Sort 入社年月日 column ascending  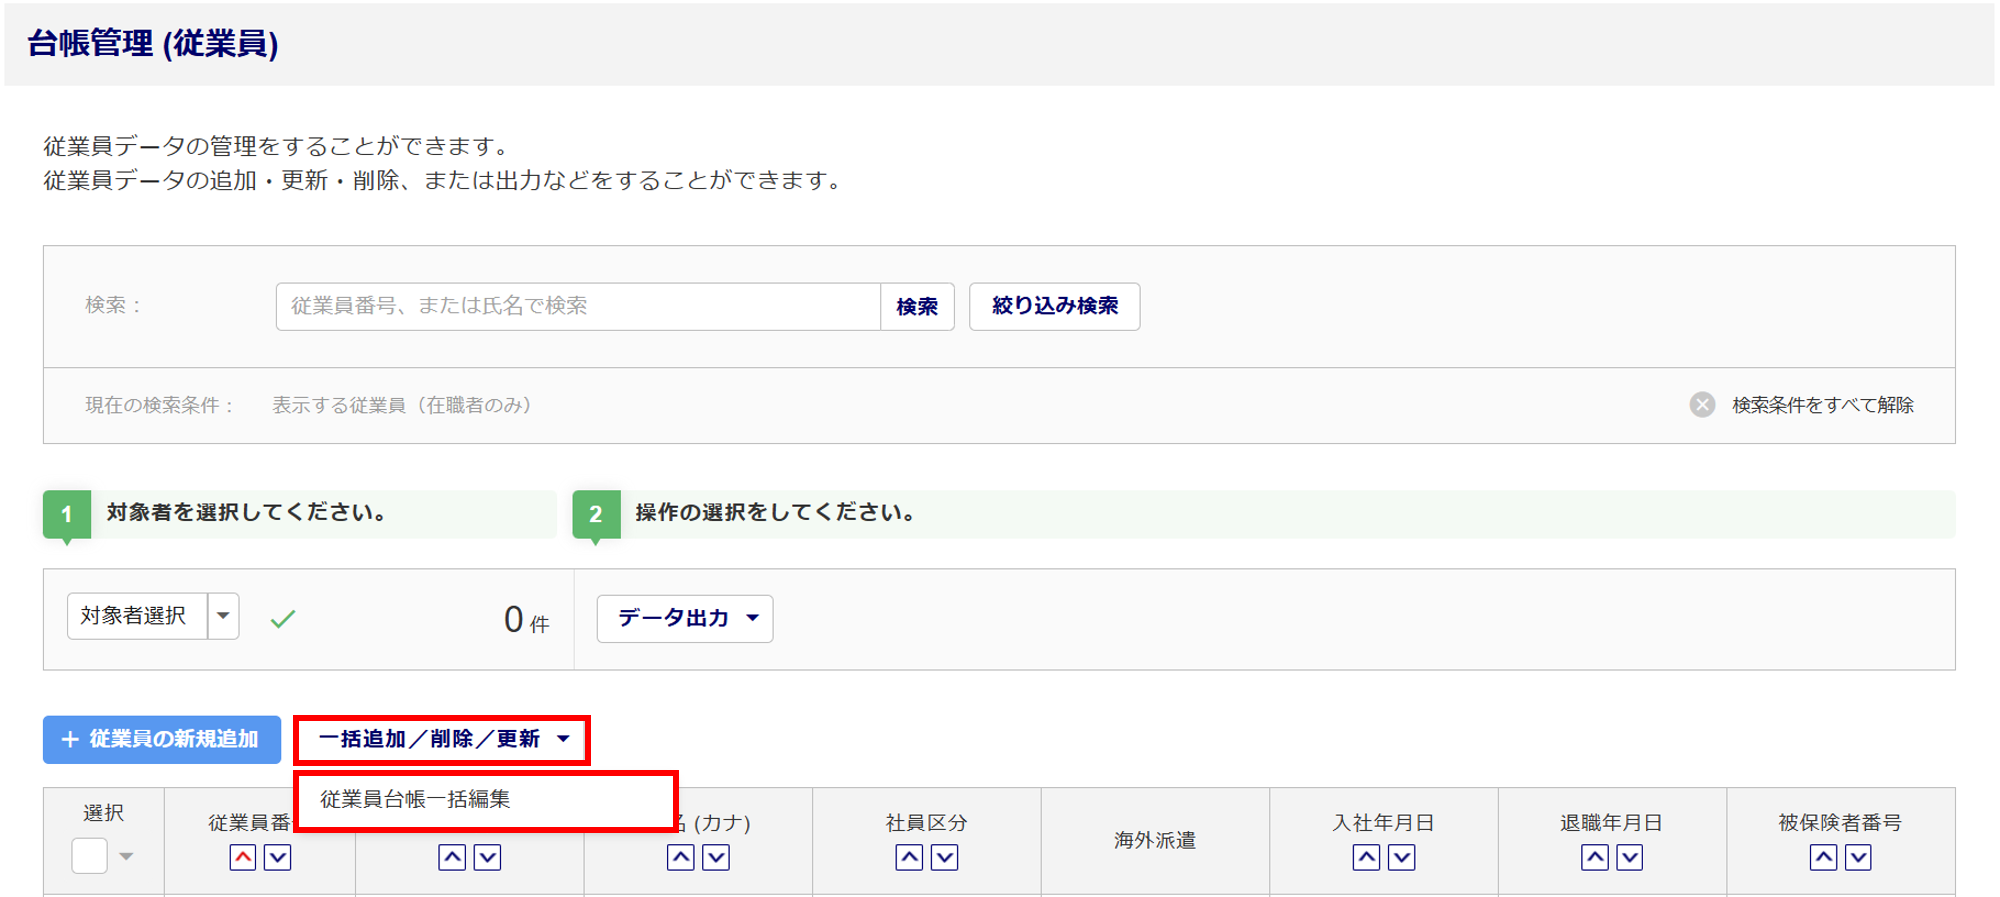(x=1366, y=857)
